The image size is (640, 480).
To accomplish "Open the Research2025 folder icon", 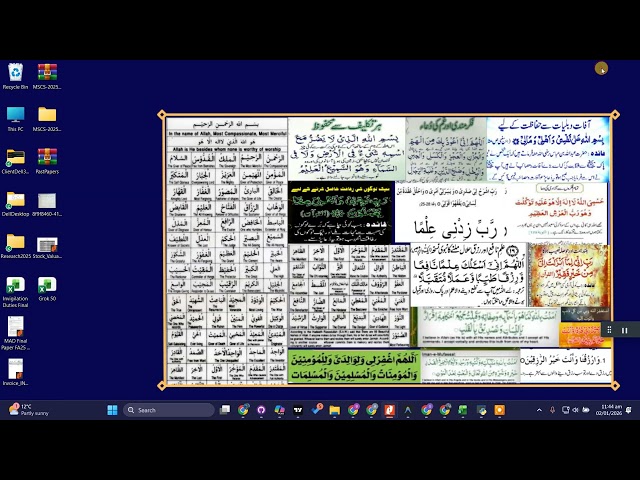I will tap(16, 243).
